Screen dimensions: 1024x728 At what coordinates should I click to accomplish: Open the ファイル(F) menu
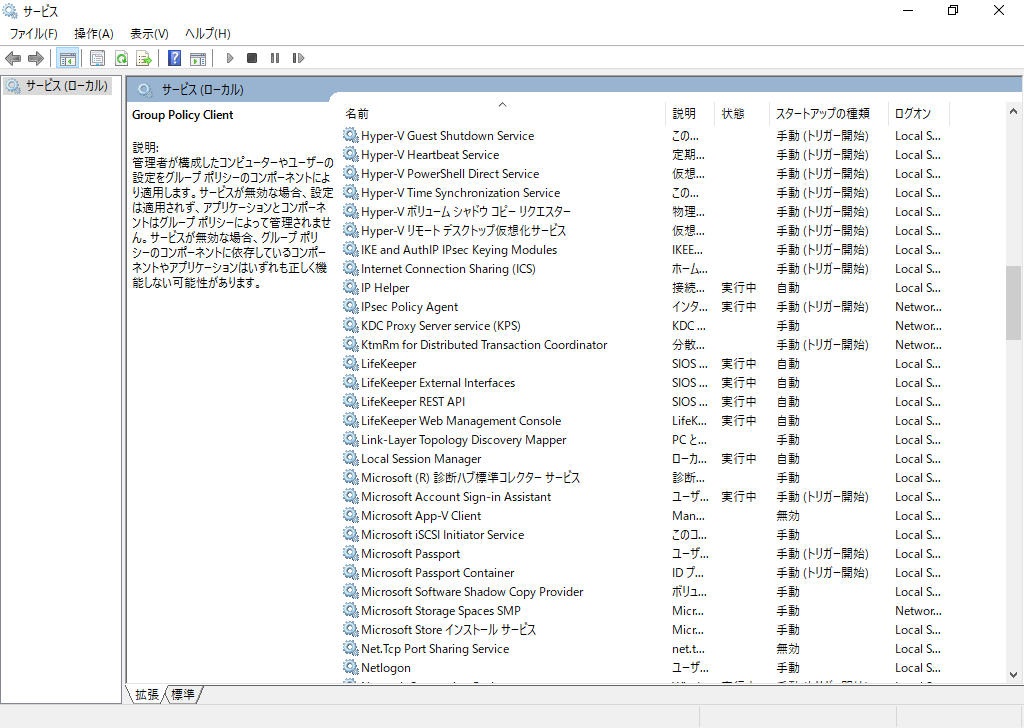point(33,33)
